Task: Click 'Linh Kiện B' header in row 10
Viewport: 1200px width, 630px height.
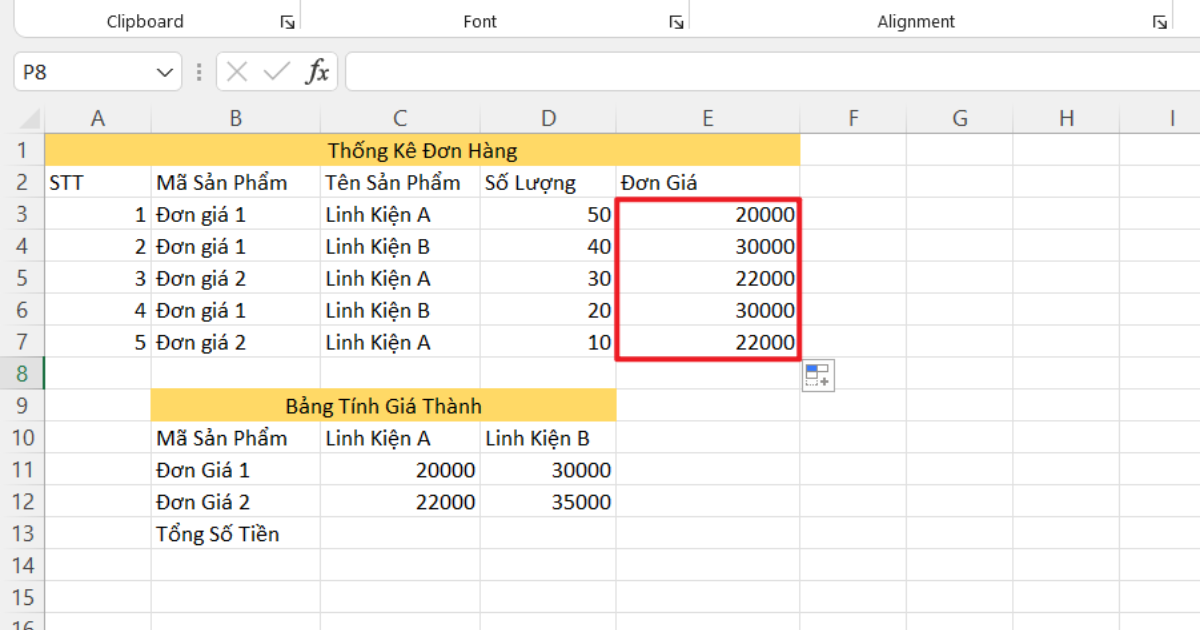Action: [x=548, y=438]
